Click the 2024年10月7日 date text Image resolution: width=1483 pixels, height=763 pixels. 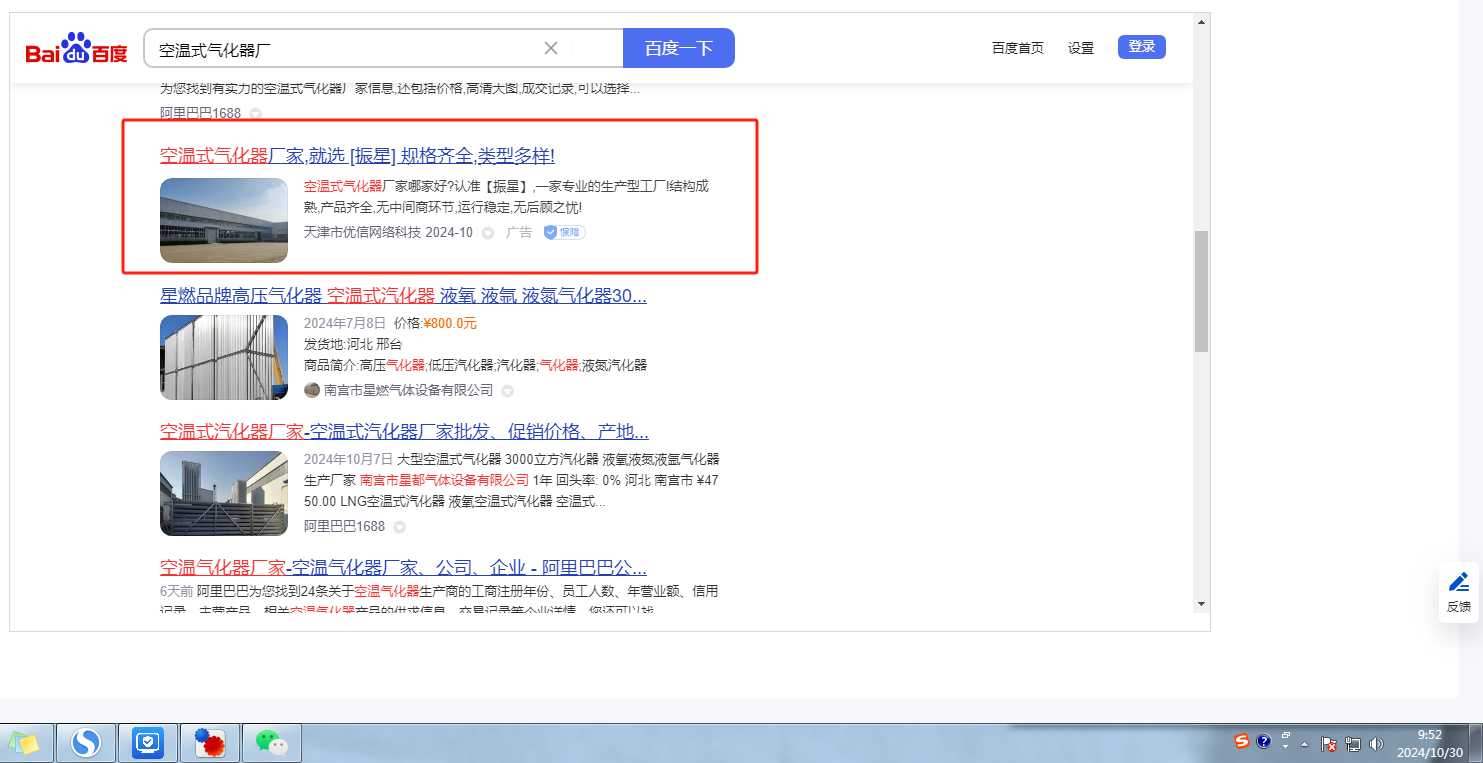coord(348,459)
